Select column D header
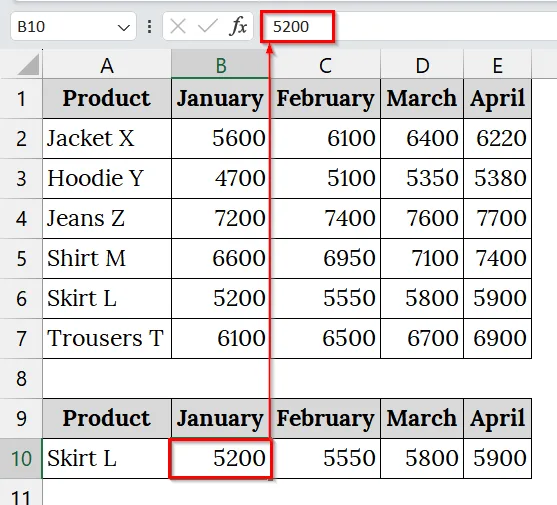 [422, 64]
